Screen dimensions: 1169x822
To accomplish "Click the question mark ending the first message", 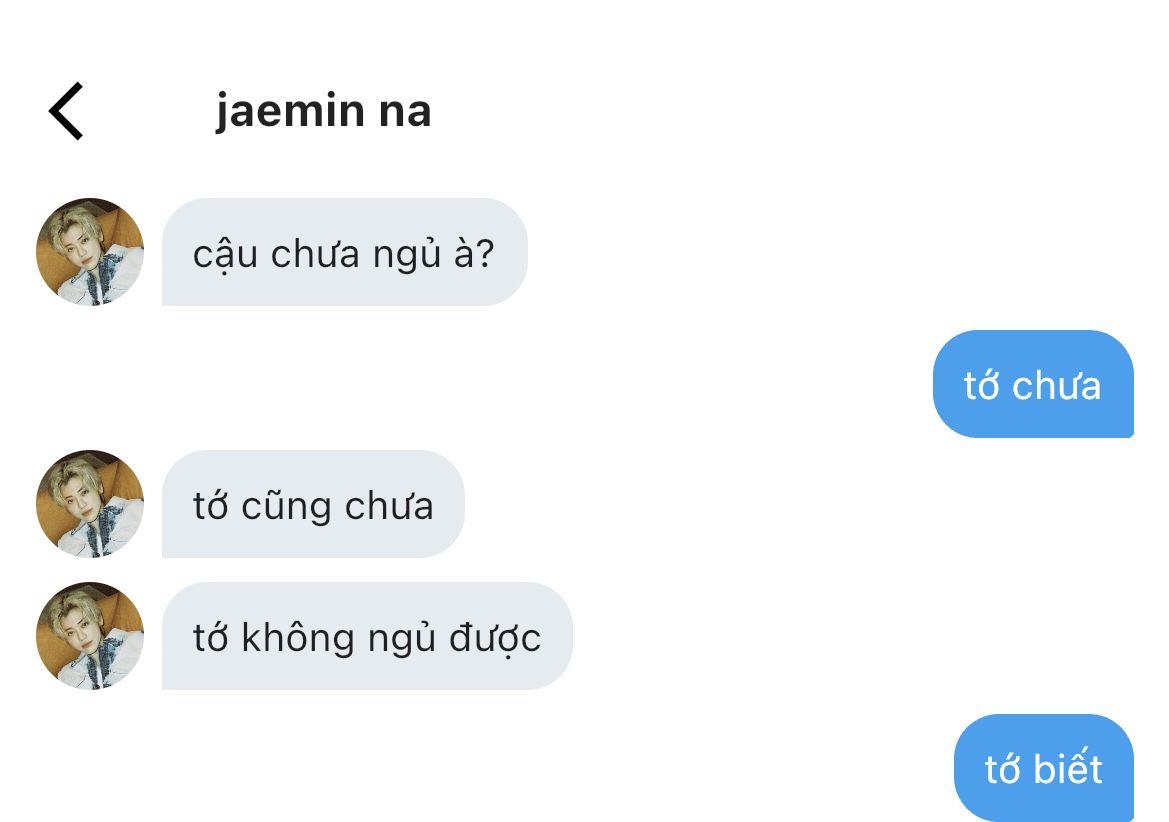I will point(485,253).
